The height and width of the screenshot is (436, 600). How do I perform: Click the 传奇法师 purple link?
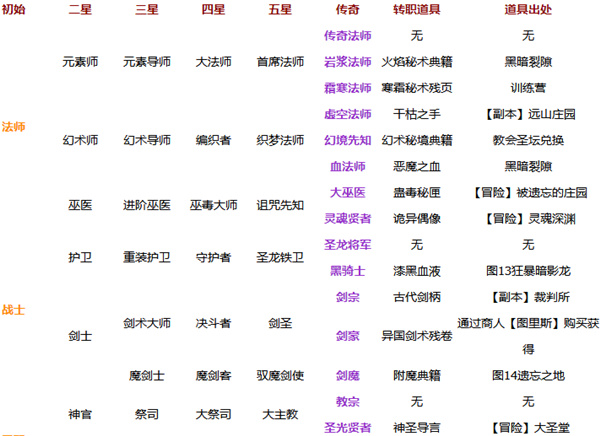(x=348, y=35)
